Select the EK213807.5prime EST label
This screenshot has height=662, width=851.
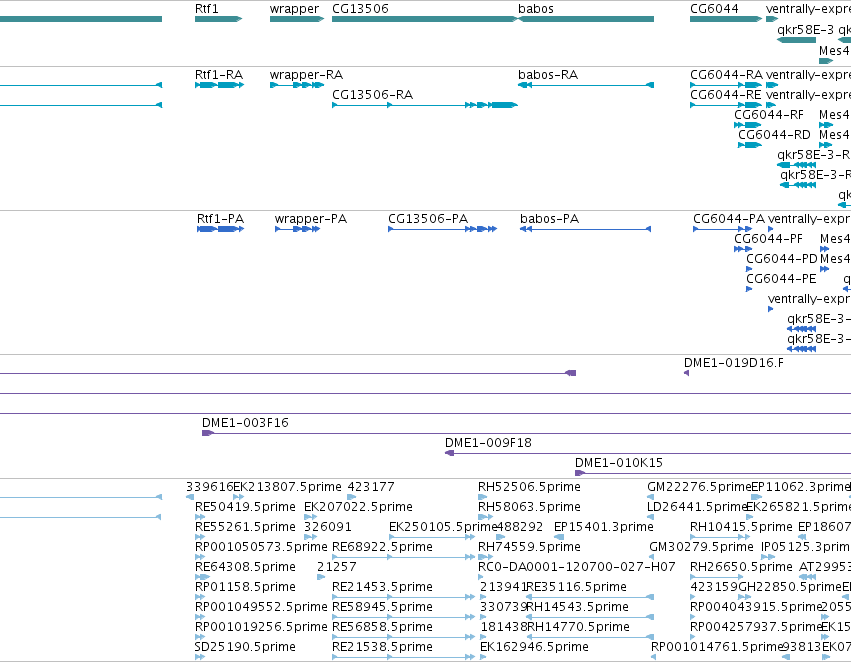pos(288,487)
